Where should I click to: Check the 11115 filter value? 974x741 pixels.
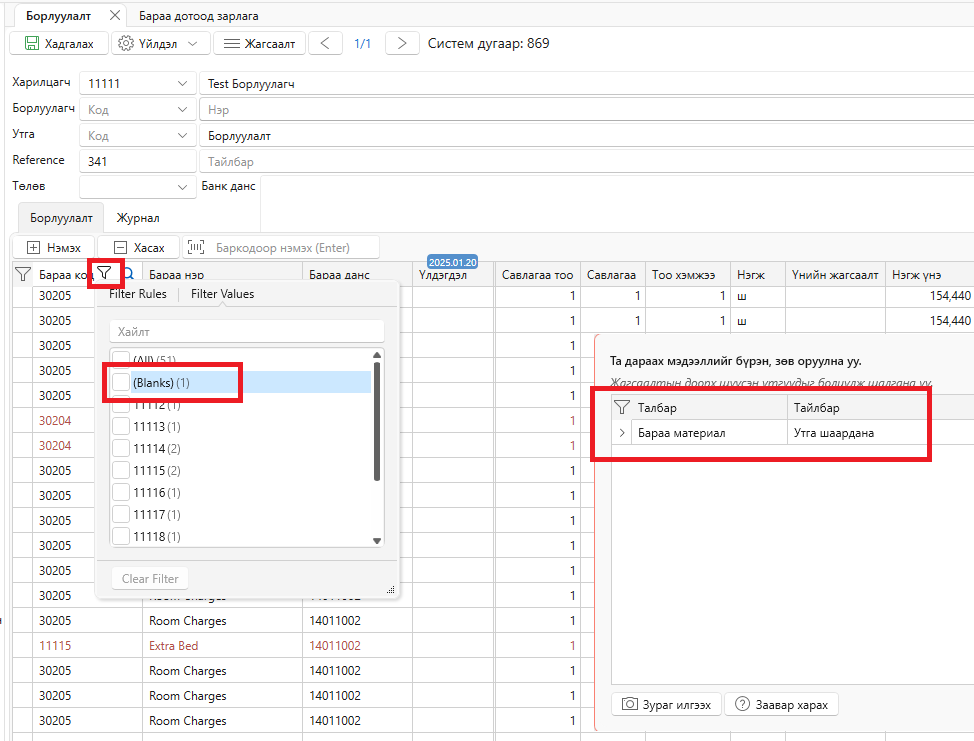(x=121, y=470)
